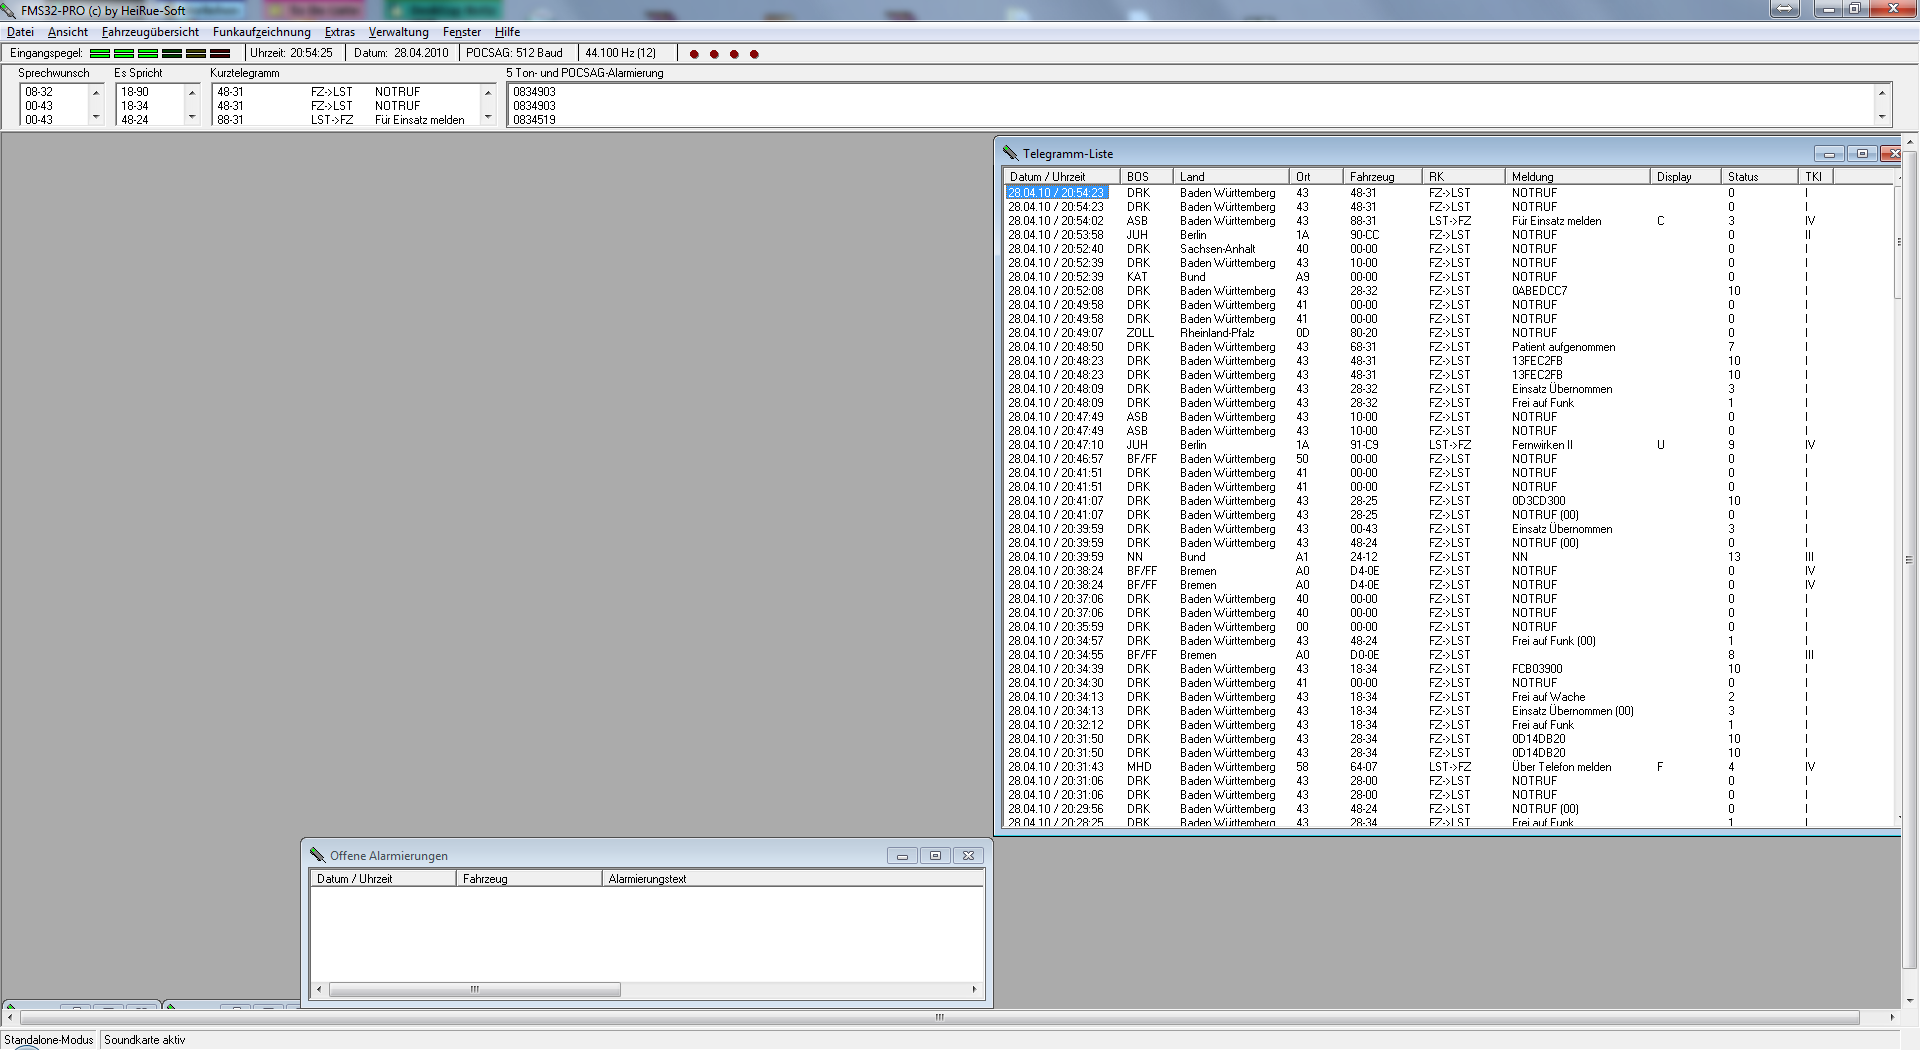
Task: Click the Sprechwunsch list scroll-down arrow
Action: coord(96,117)
